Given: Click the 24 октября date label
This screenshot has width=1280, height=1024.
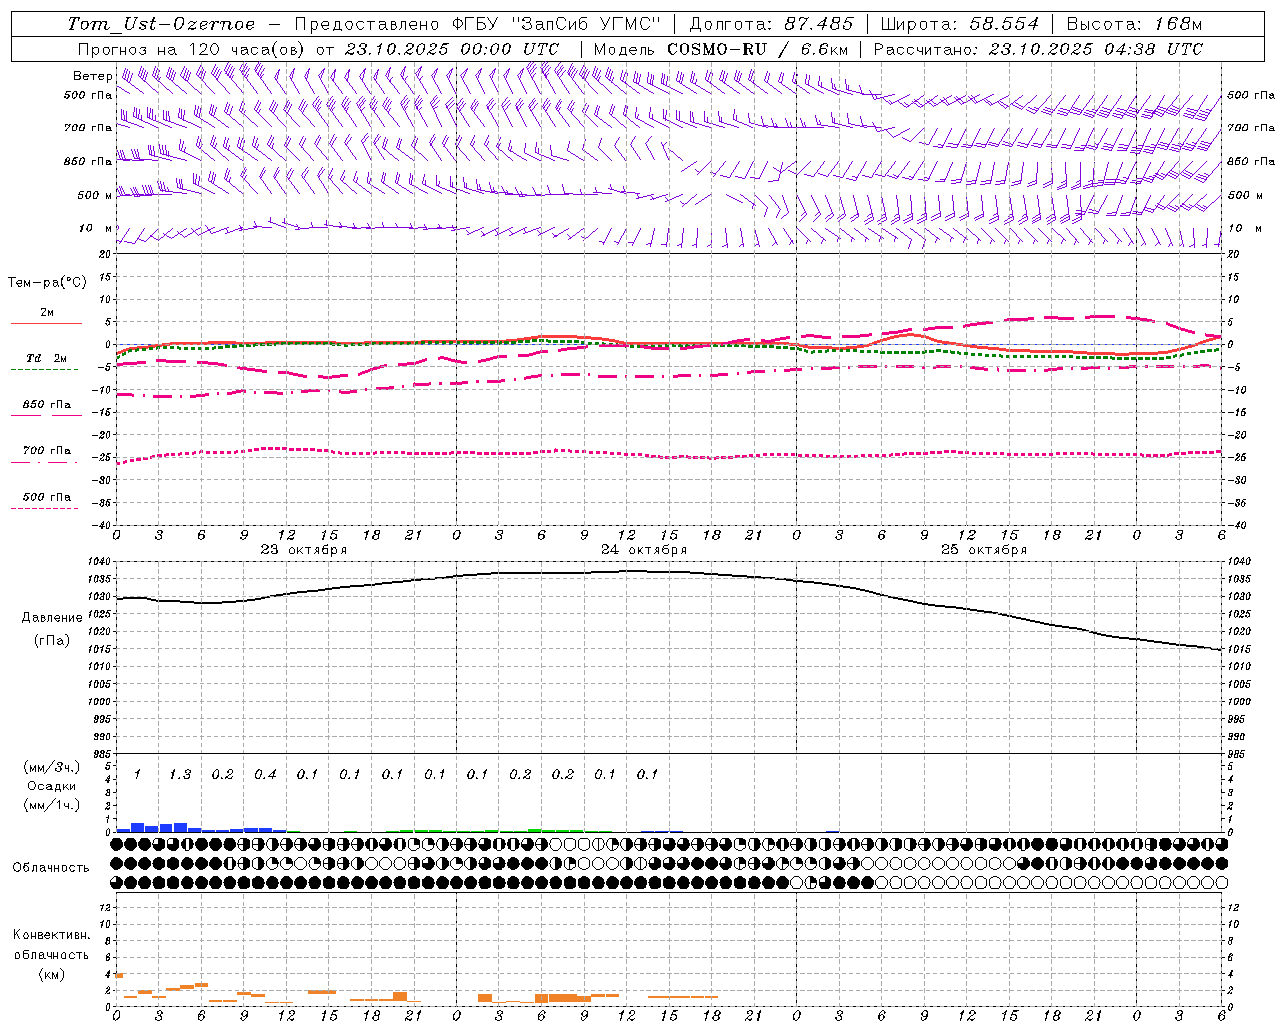Looking at the screenshot, I should pyautogui.click(x=644, y=550).
